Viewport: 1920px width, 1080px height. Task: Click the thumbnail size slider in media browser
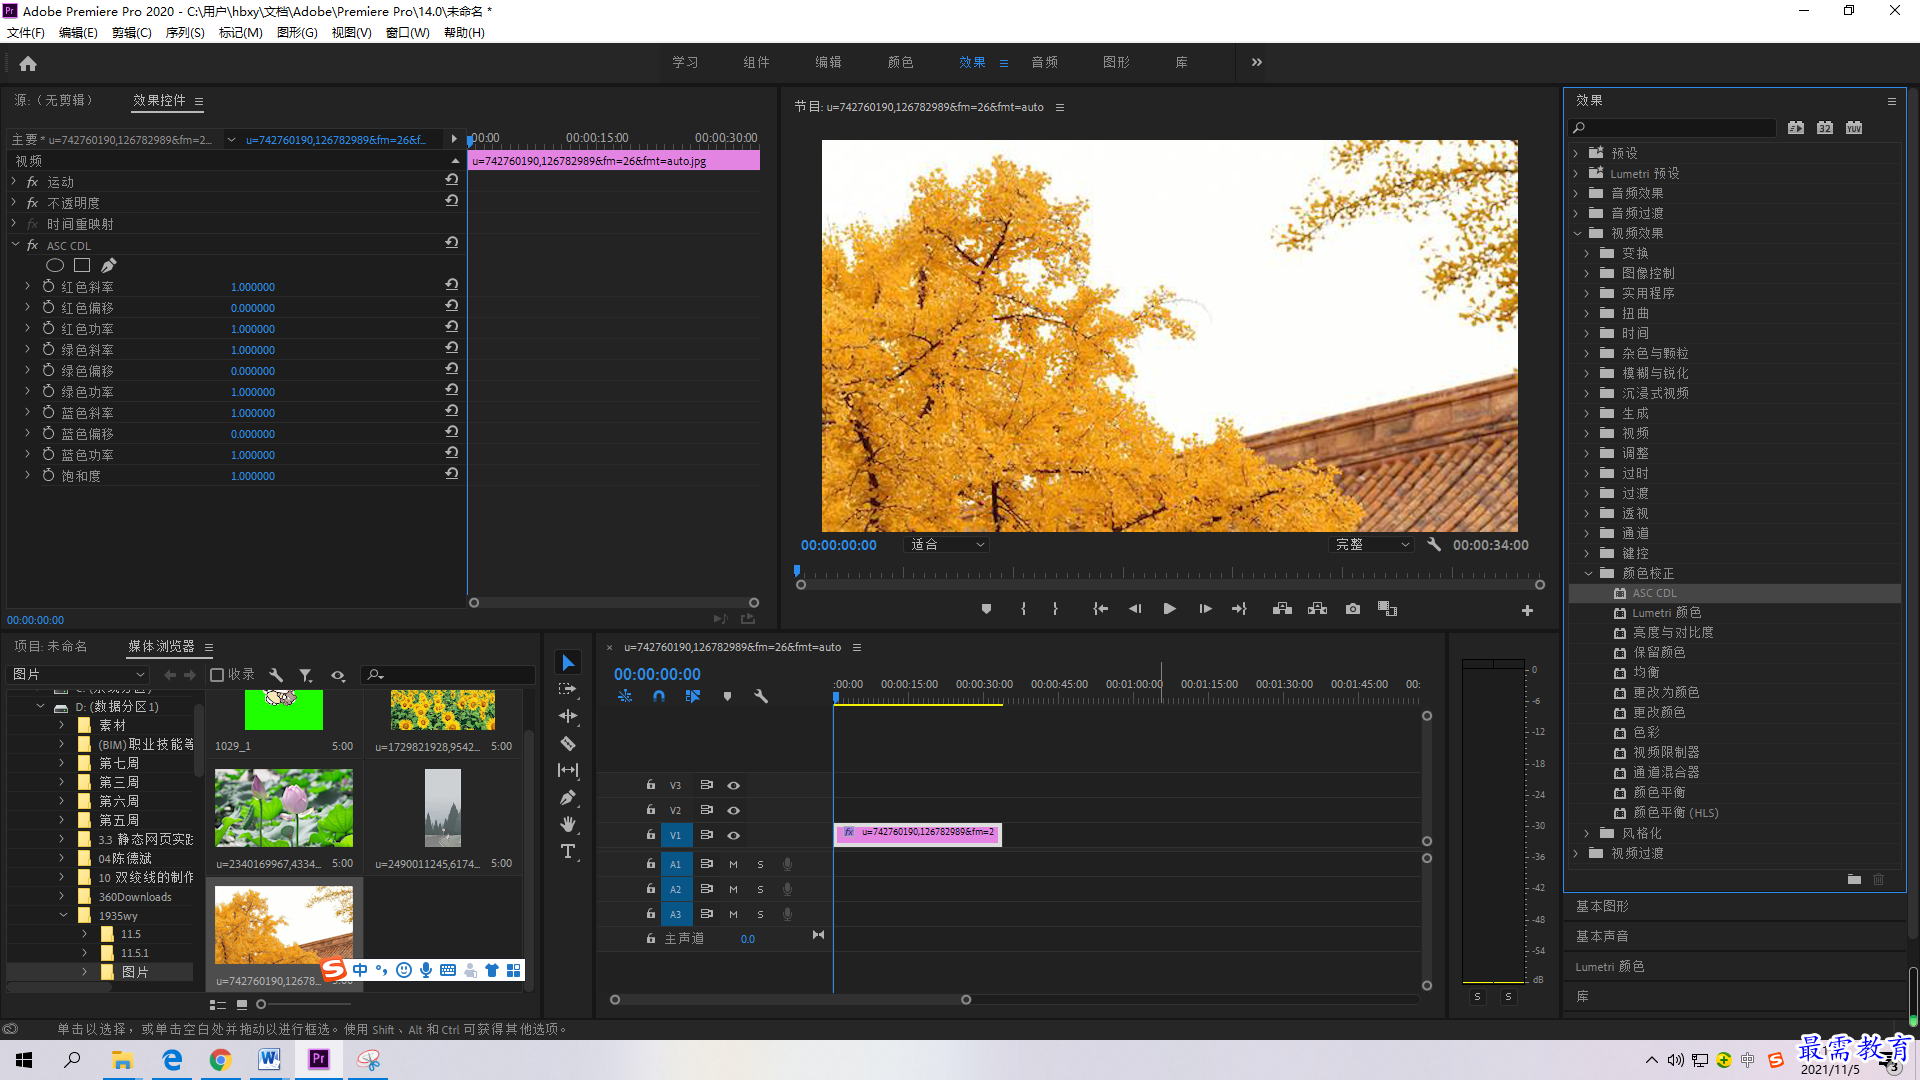coord(262,1004)
